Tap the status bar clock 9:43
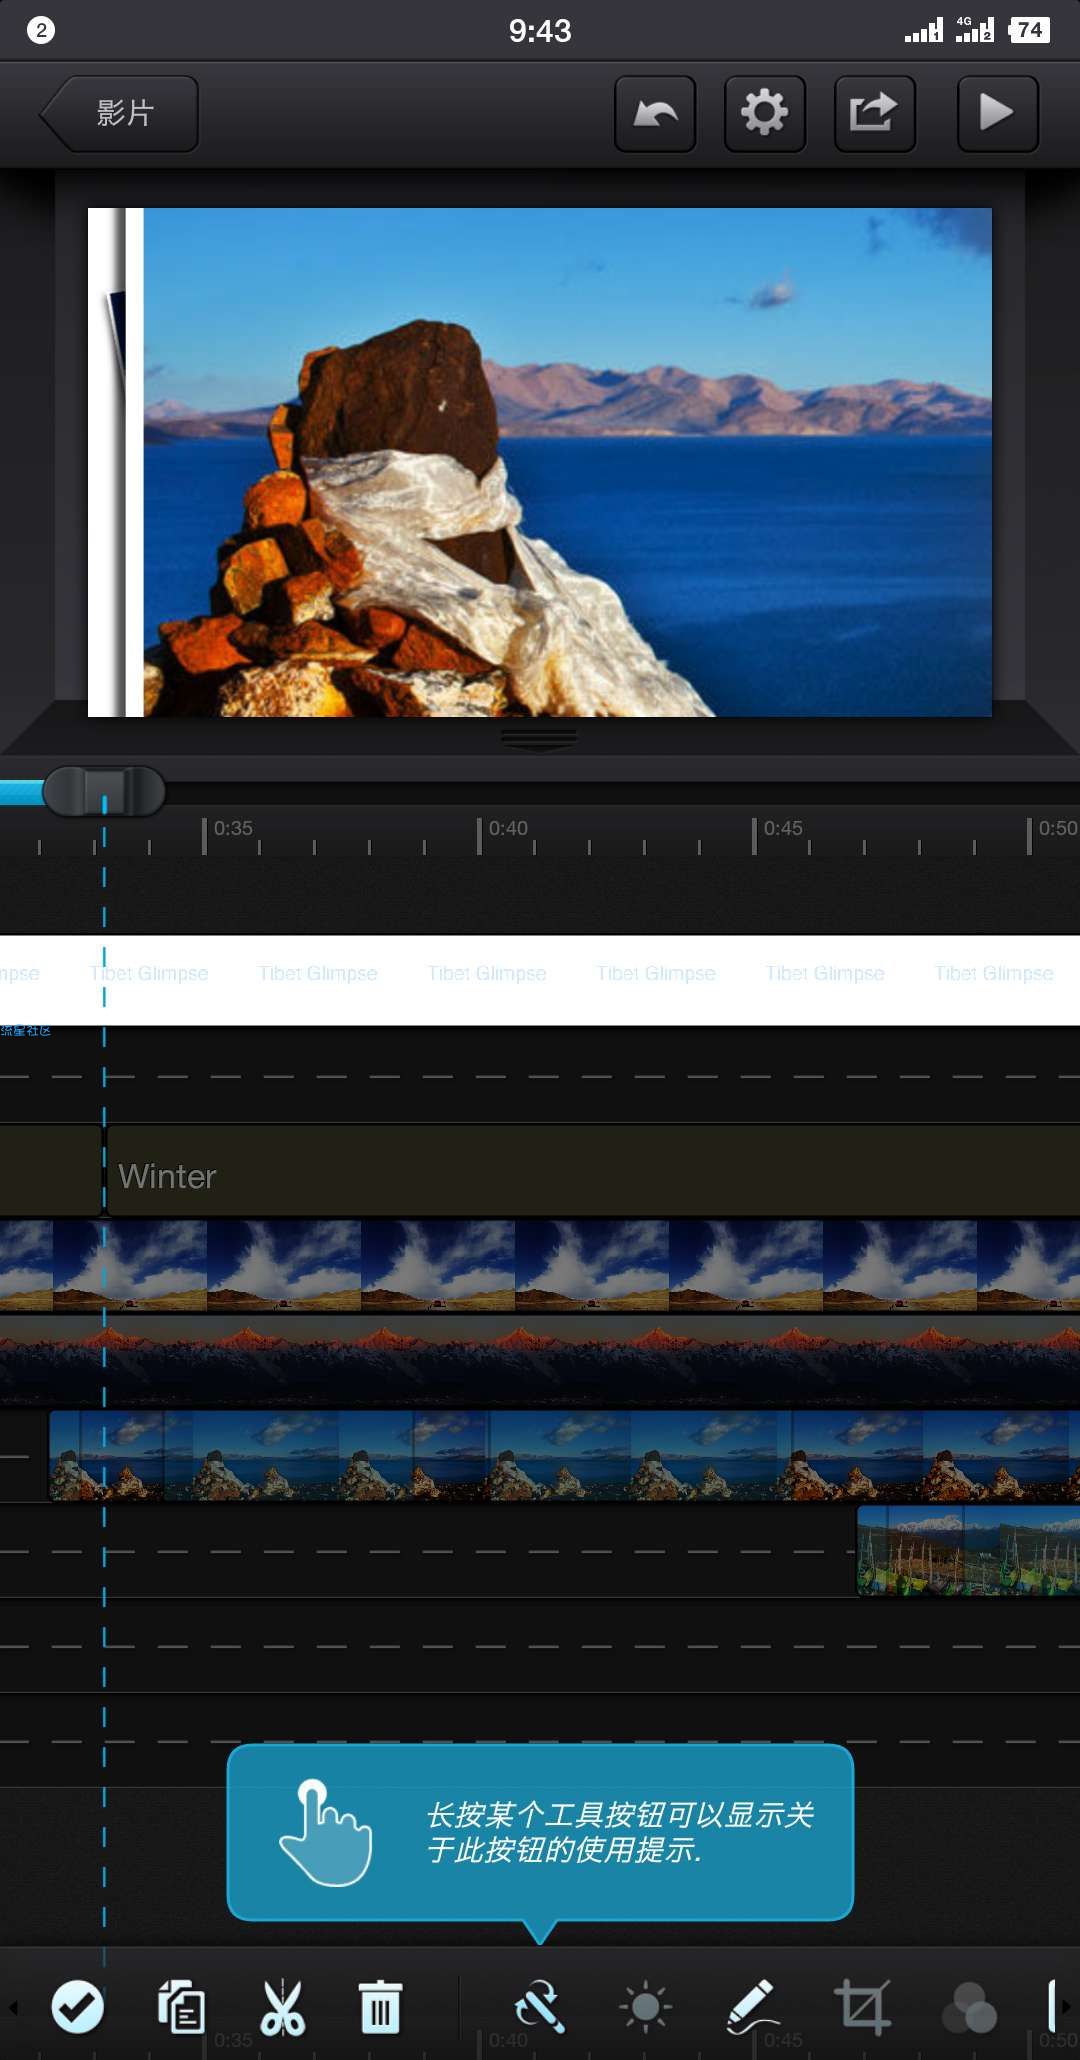This screenshot has width=1080, height=2060. [x=540, y=31]
